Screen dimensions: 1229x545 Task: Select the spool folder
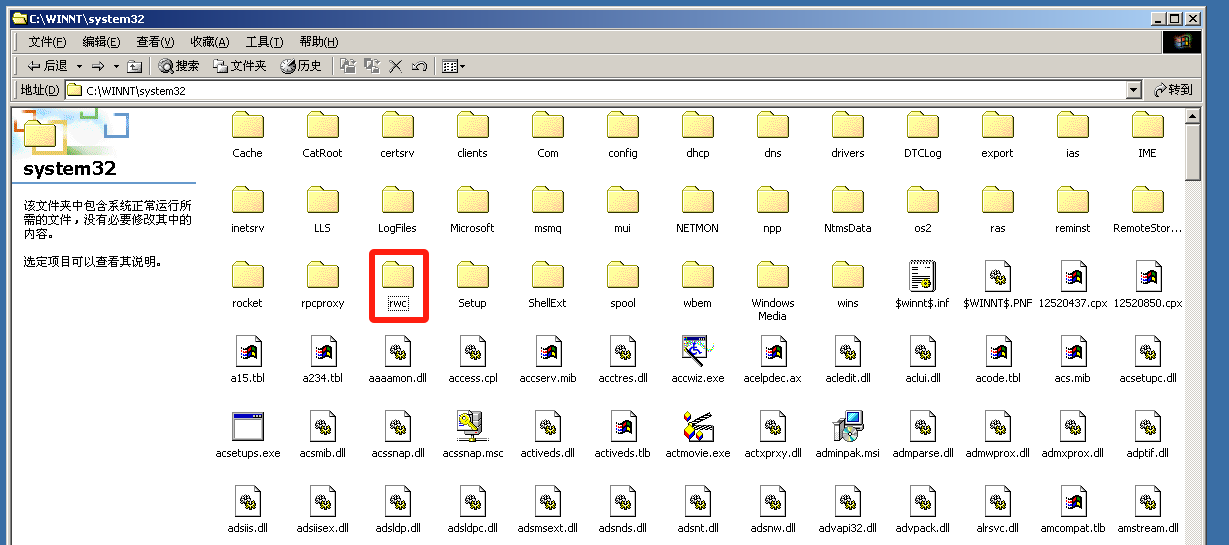tap(622, 285)
